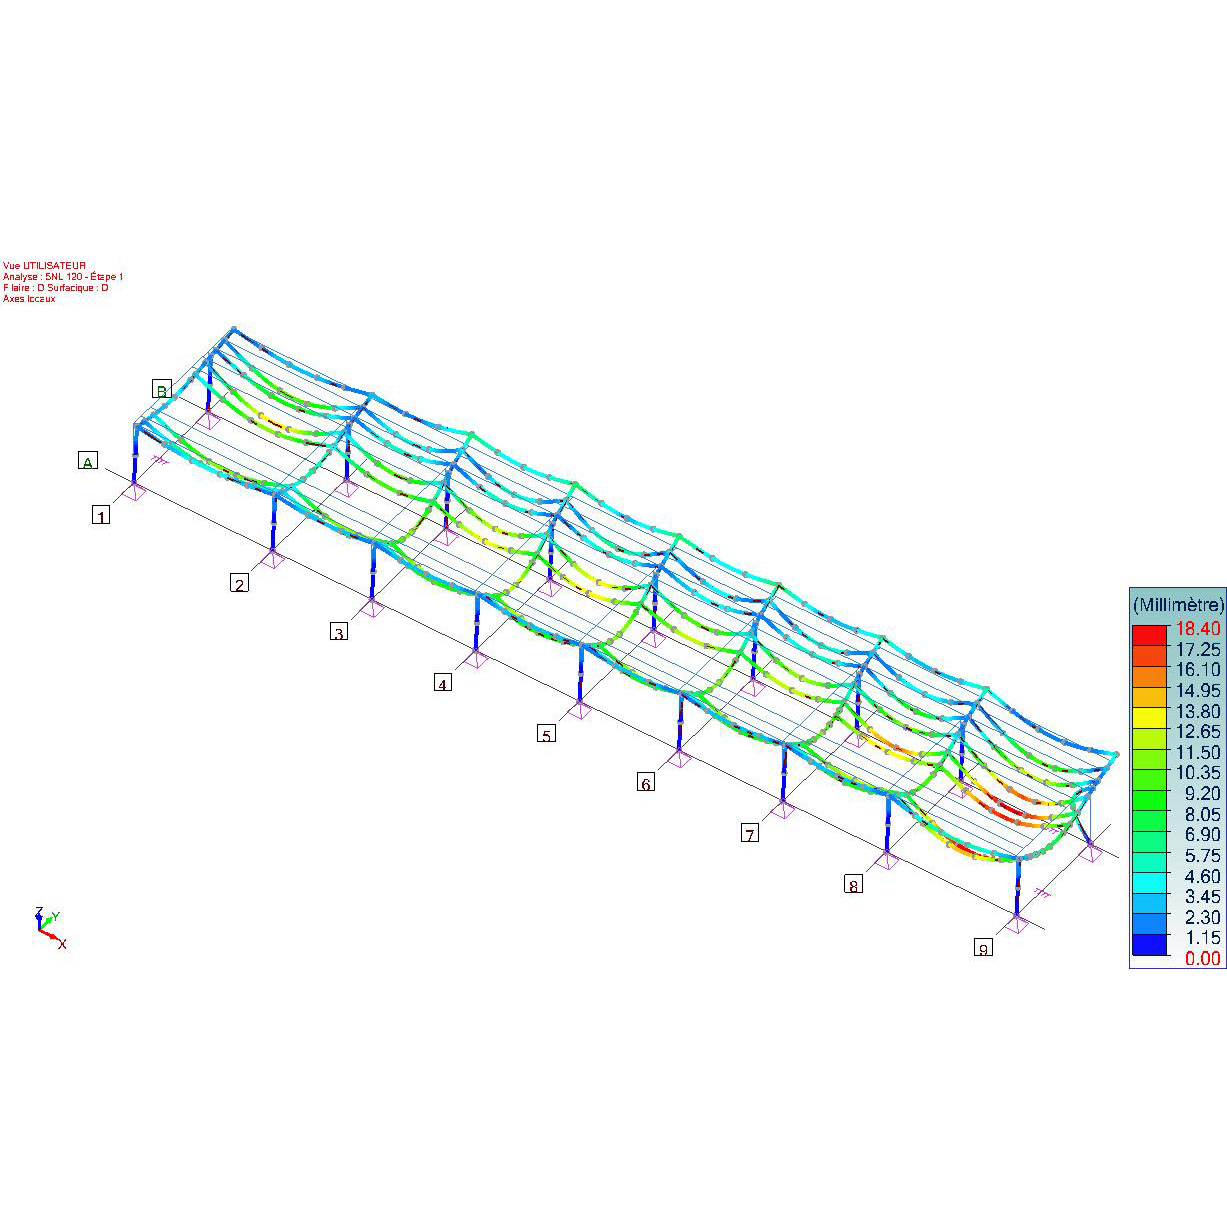Click the 18.40 maximum value in legend
1227x1227 pixels.
[x=1198, y=629]
